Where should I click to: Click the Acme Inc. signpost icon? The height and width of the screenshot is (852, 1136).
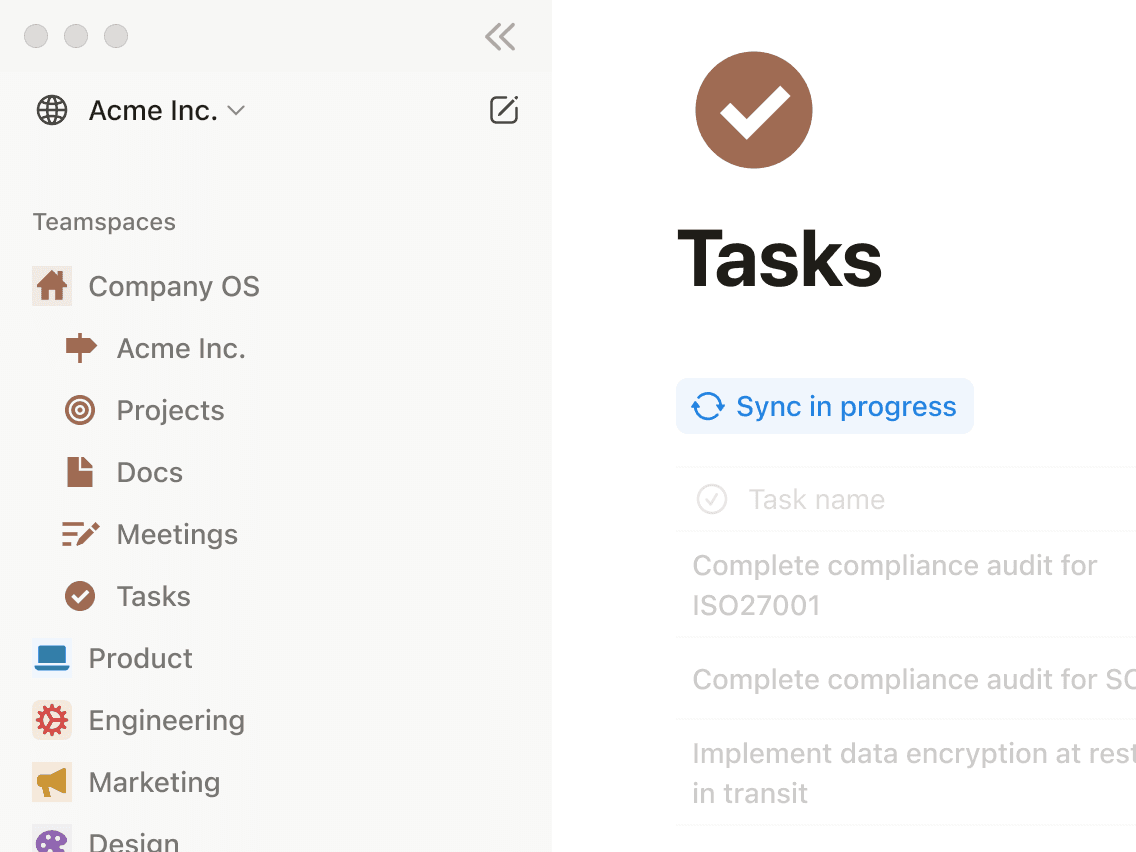pyautogui.click(x=79, y=348)
